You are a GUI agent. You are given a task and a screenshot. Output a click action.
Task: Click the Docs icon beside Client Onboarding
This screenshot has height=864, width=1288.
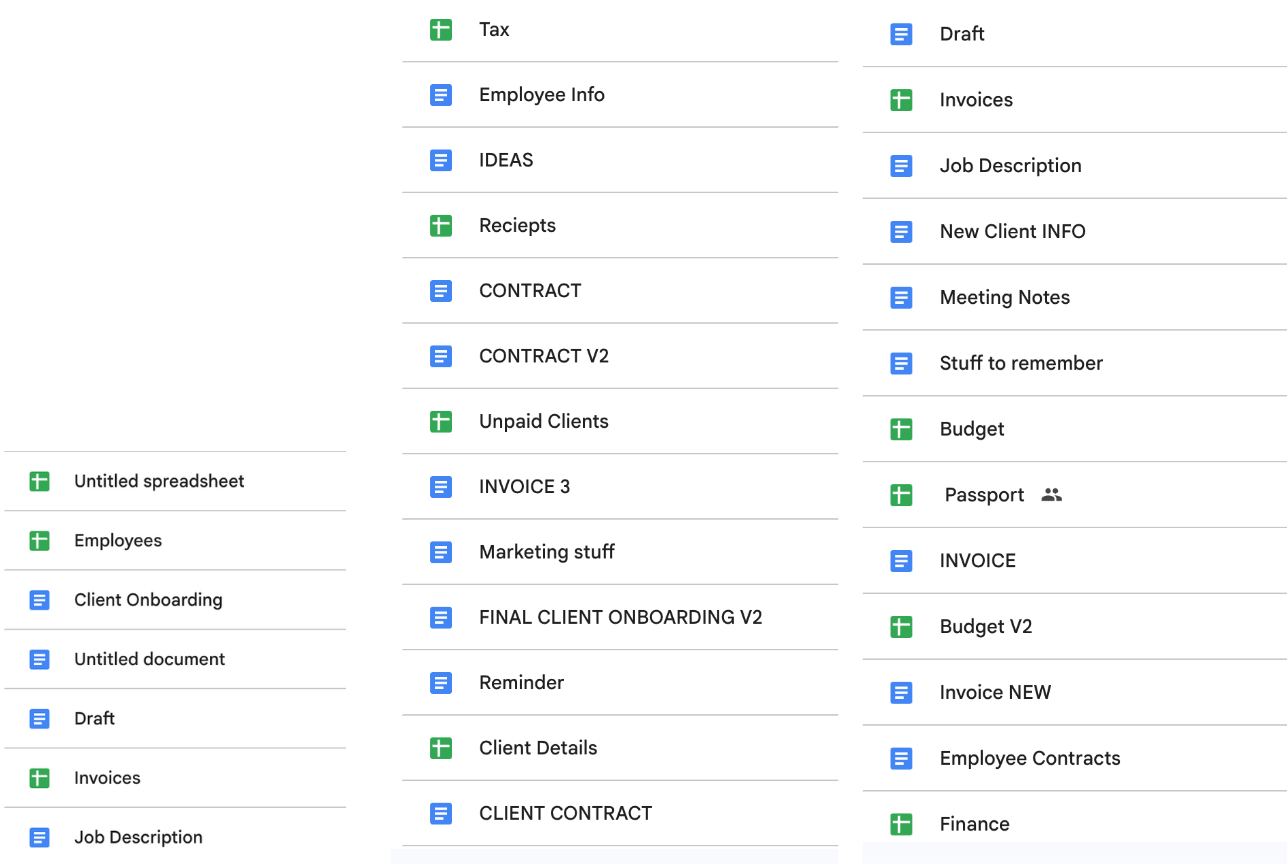pyautogui.click(x=39, y=600)
